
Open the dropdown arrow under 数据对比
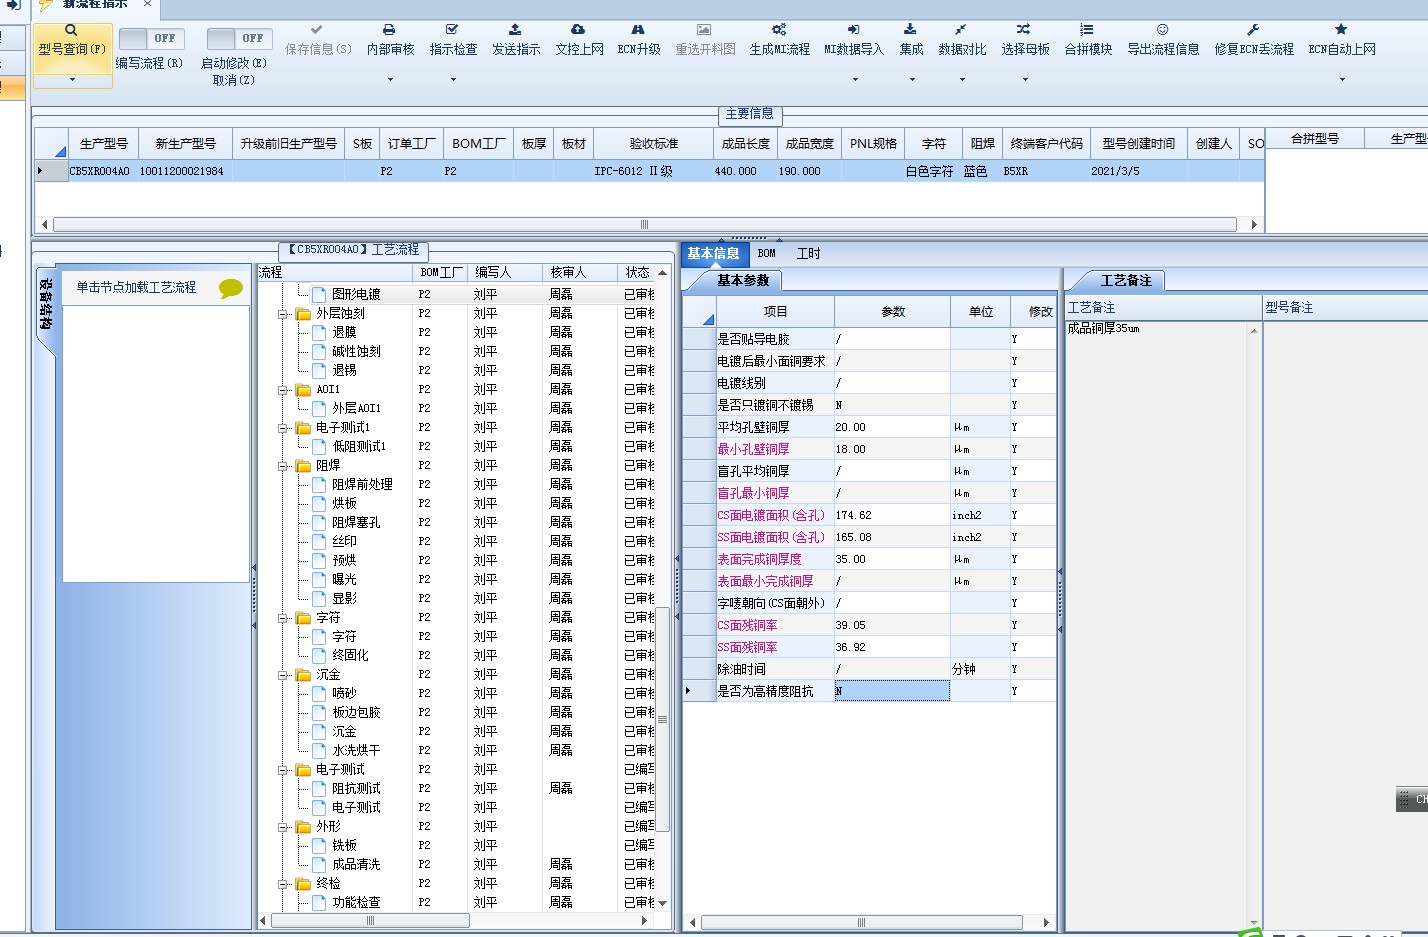click(962, 79)
